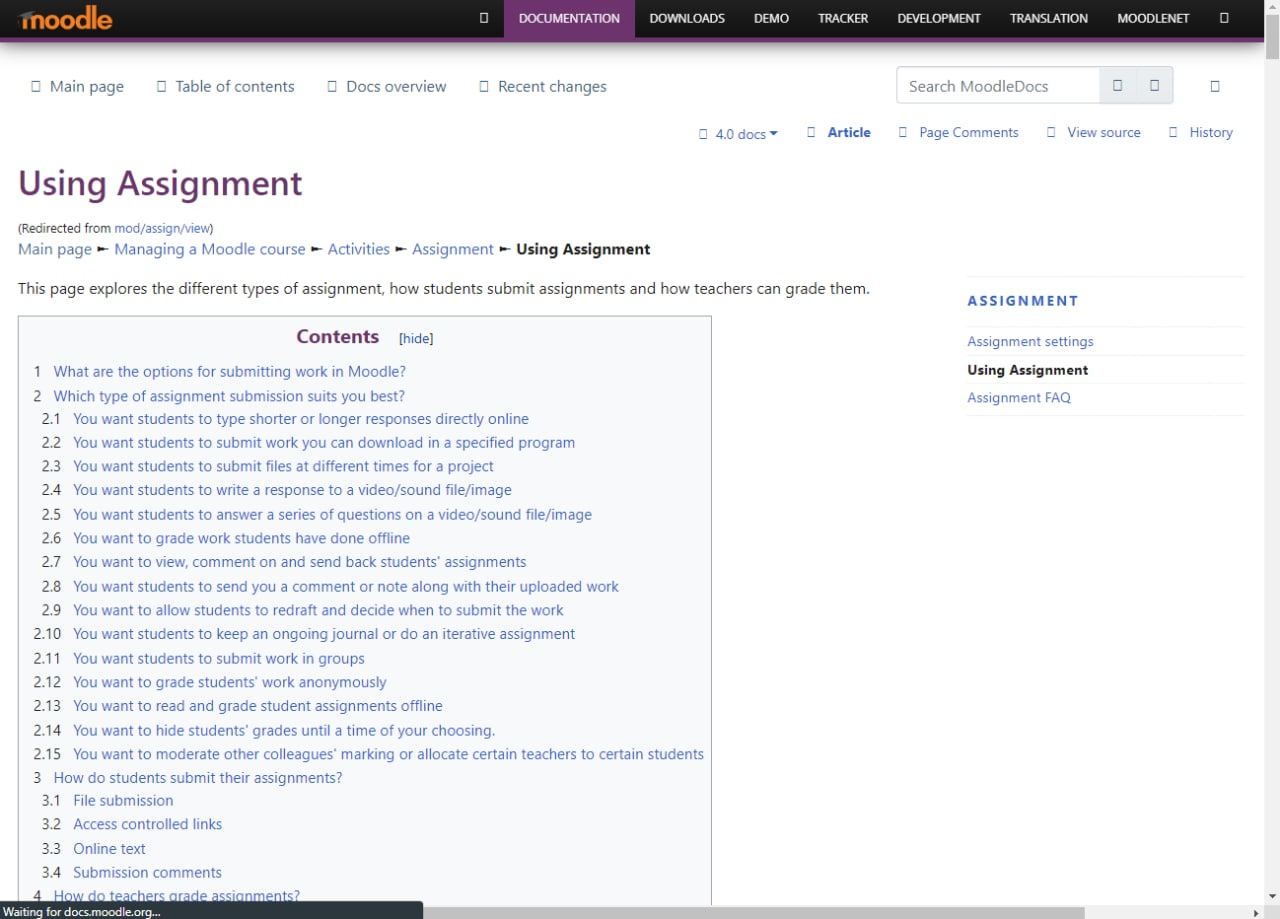Open Assignment FAQ in sidebar

(x=1019, y=397)
